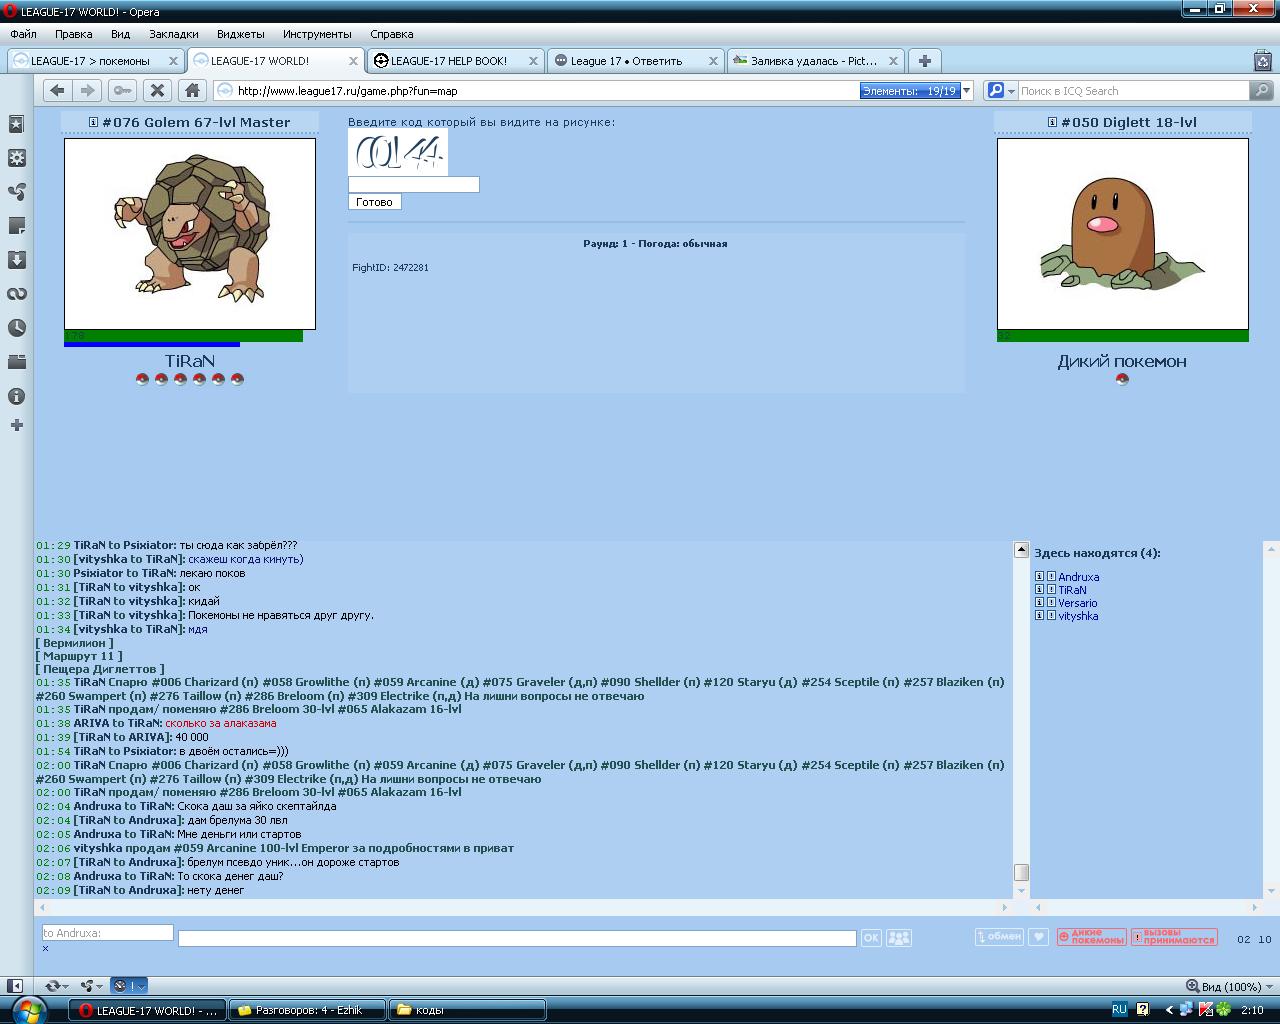Switch to 'Заливка удалась' tab
The width and height of the screenshot is (1280, 1024).
(x=815, y=61)
